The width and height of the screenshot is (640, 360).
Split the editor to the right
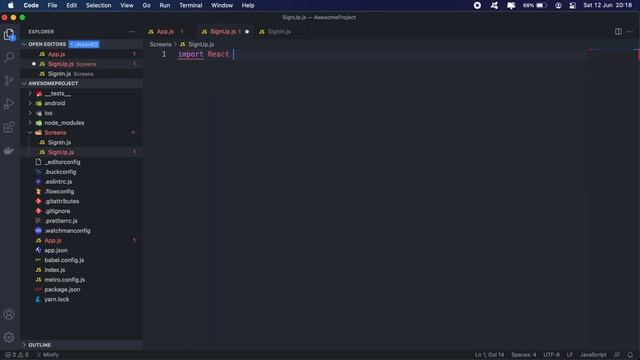tap(618, 31)
